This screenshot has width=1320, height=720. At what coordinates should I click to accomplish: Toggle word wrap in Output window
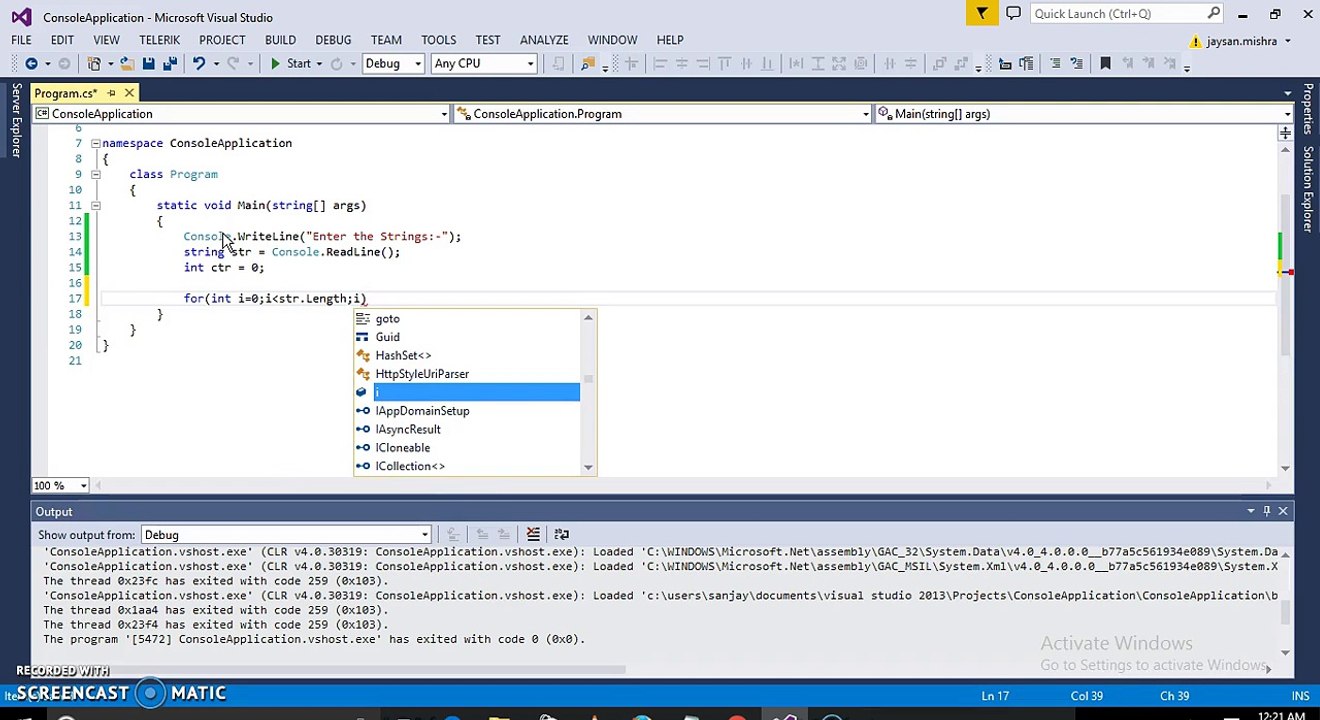561,535
